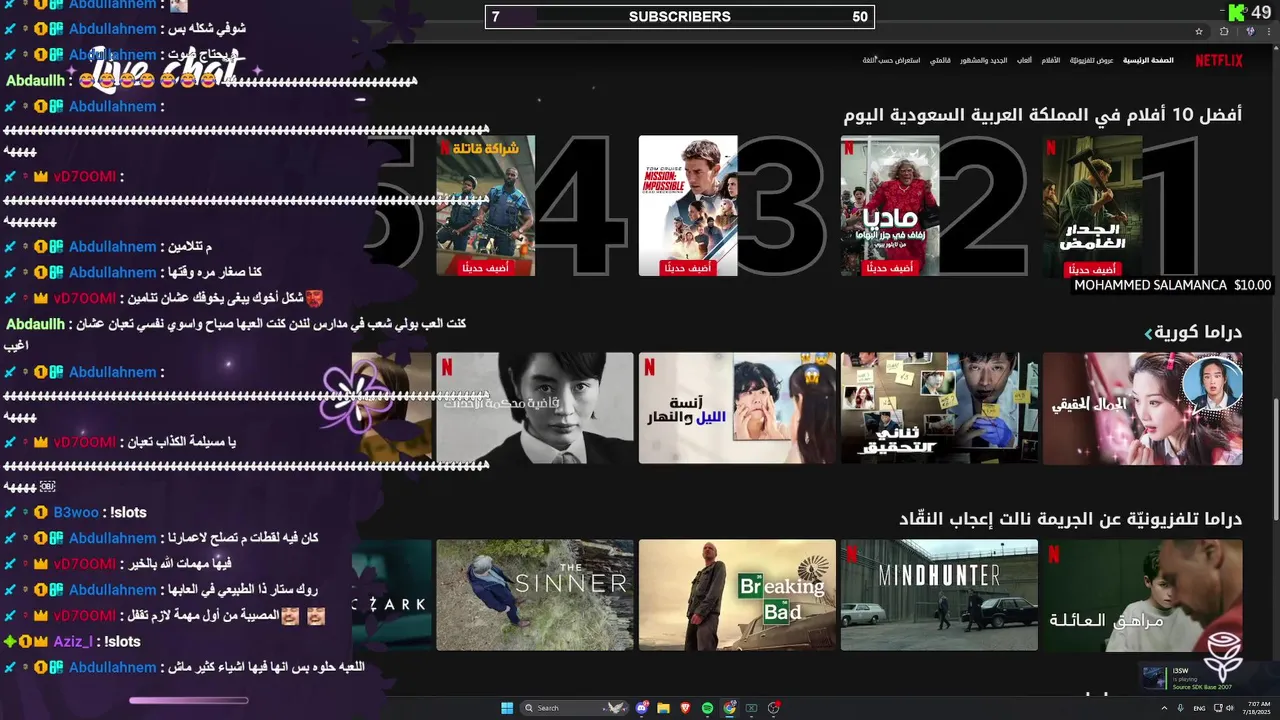Viewport: 1280px width, 720px height.
Task: Open Discord from the taskbar
Action: [642, 708]
